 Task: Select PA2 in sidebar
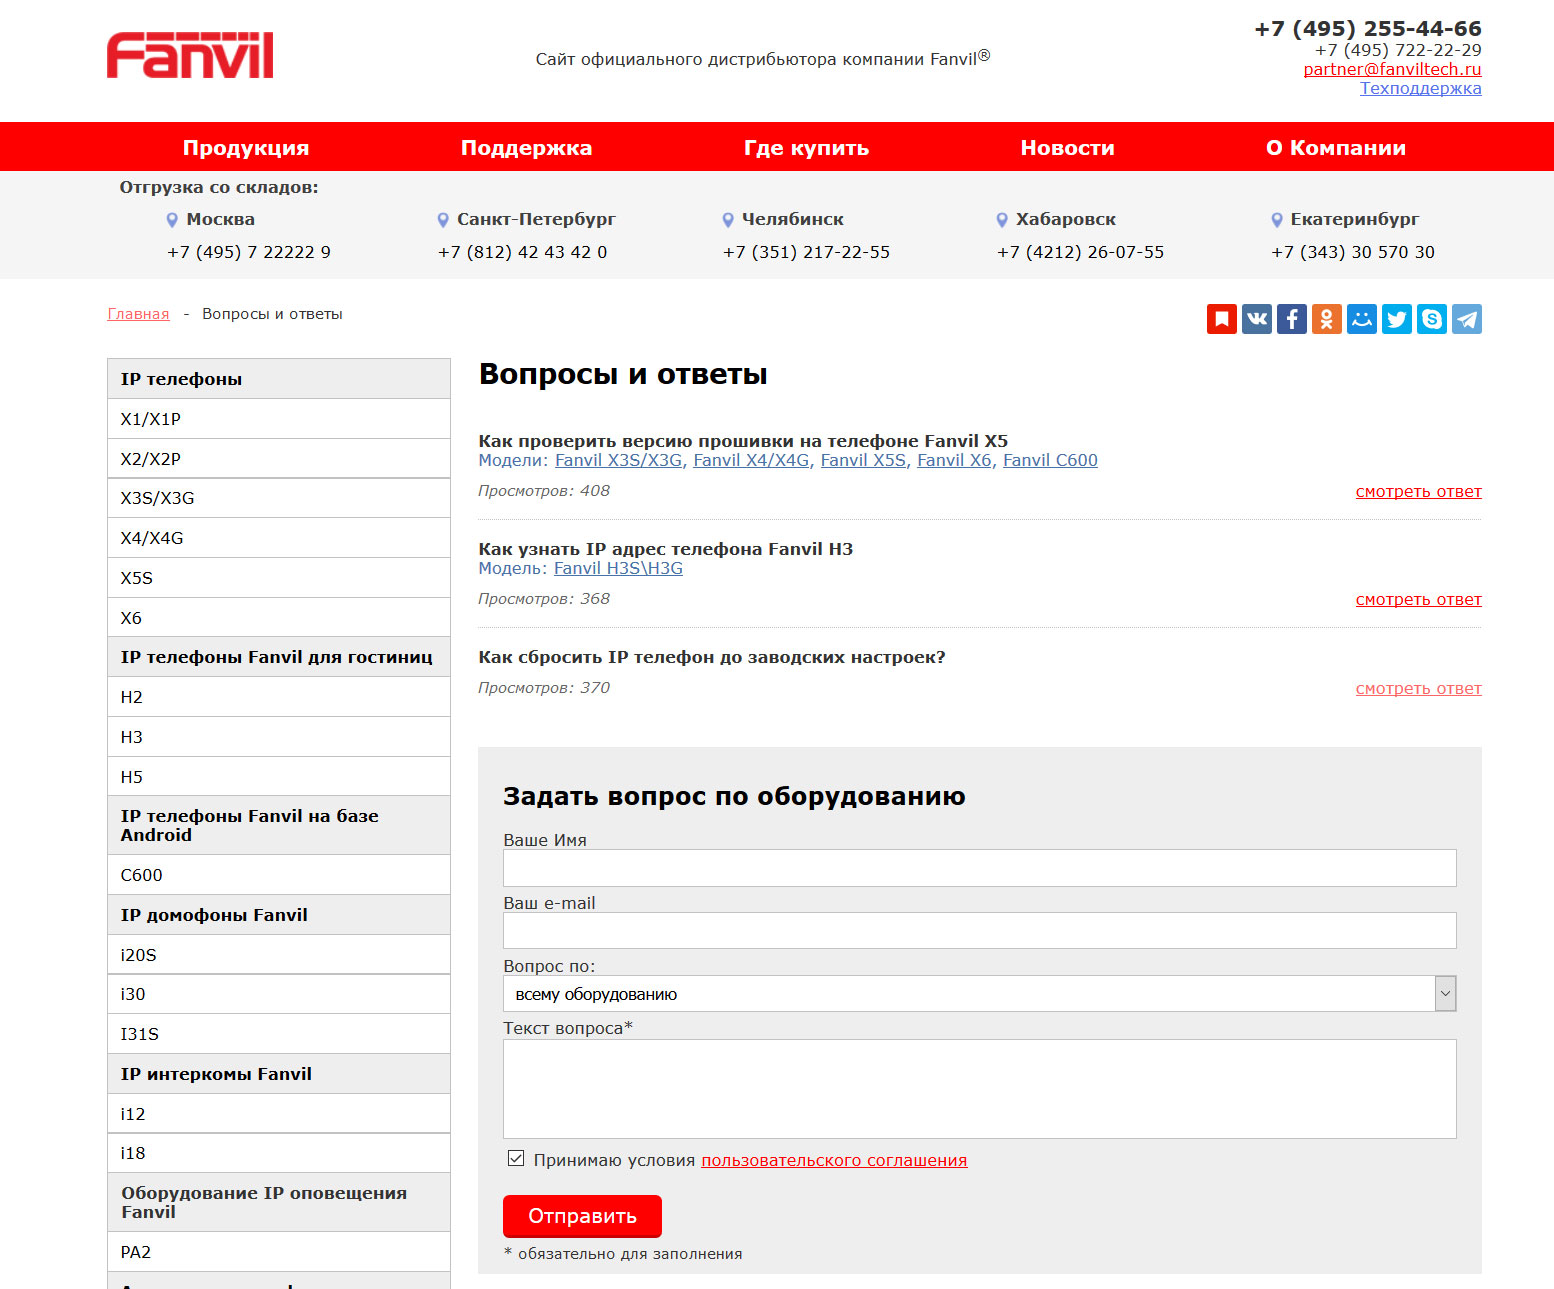click(279, 1252)
